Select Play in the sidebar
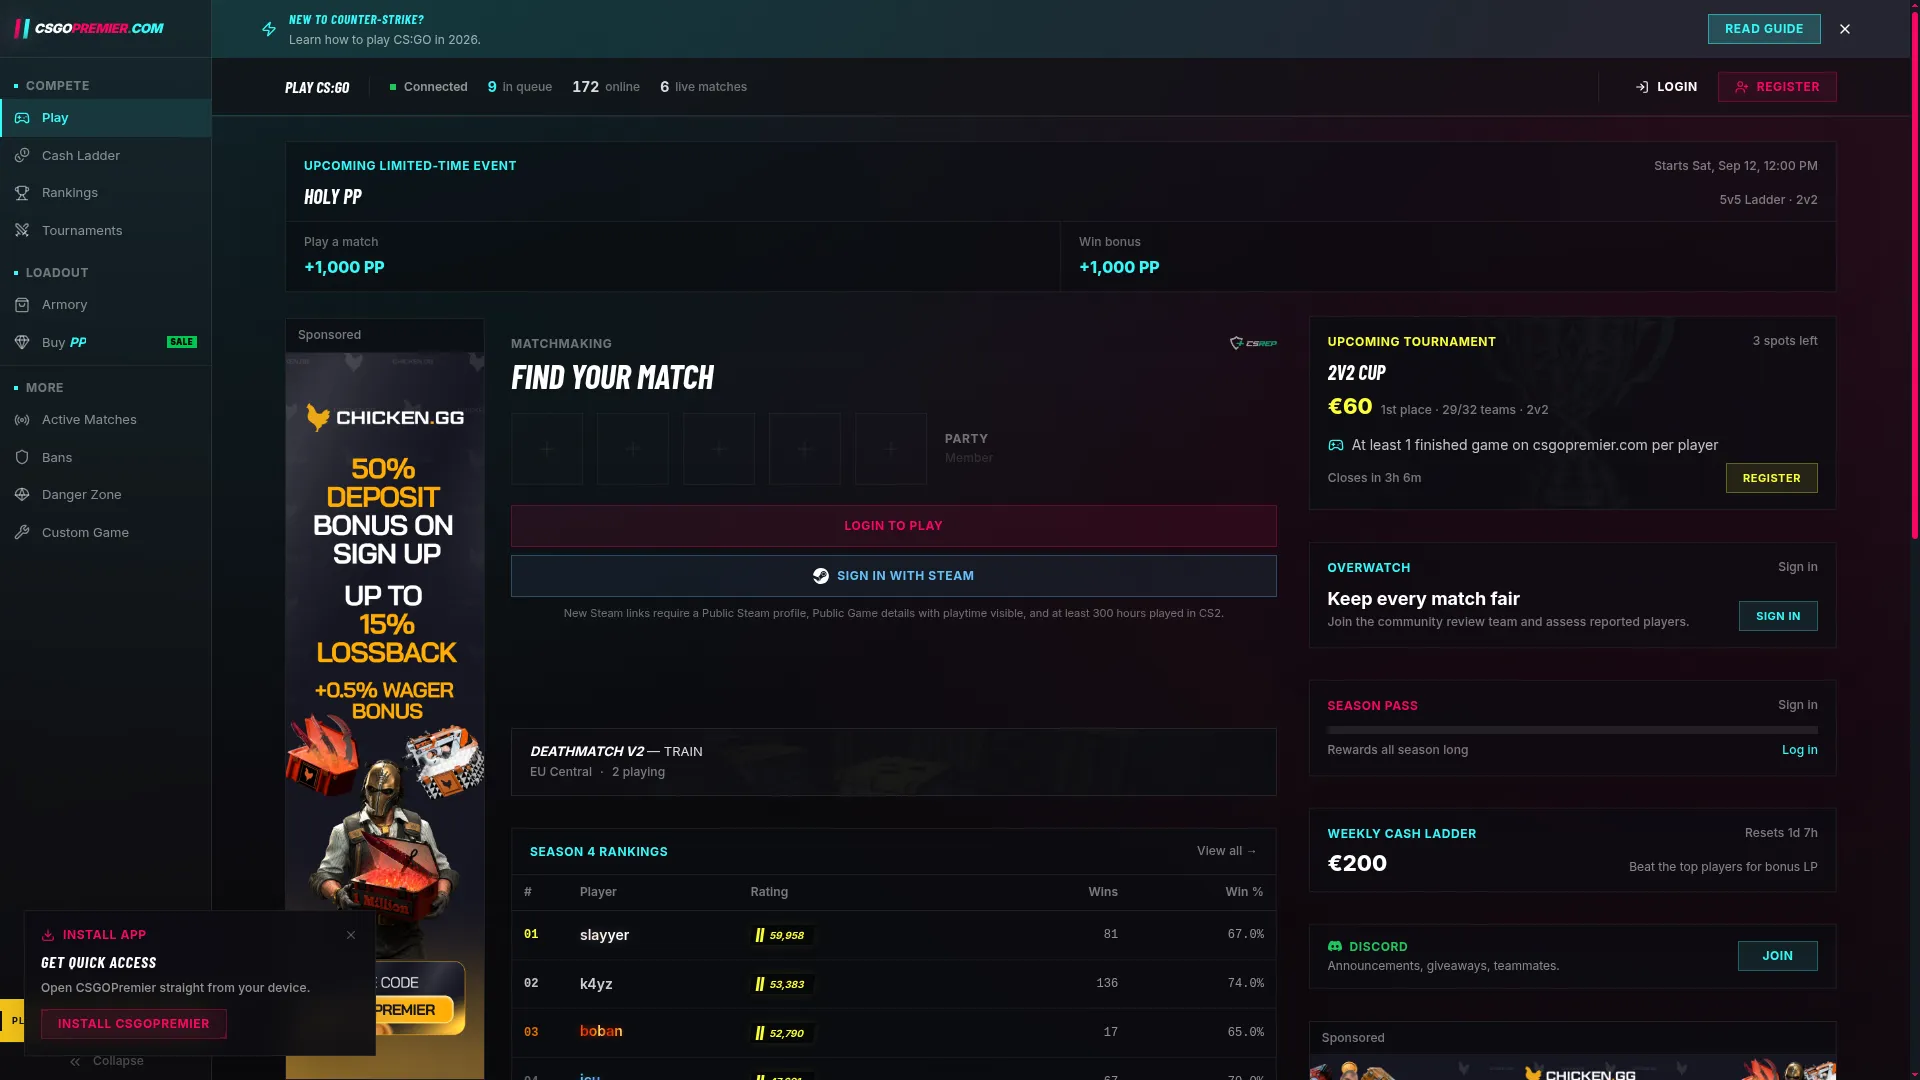The width and height of the screenshot is (1920, 1080). [105, 118]
